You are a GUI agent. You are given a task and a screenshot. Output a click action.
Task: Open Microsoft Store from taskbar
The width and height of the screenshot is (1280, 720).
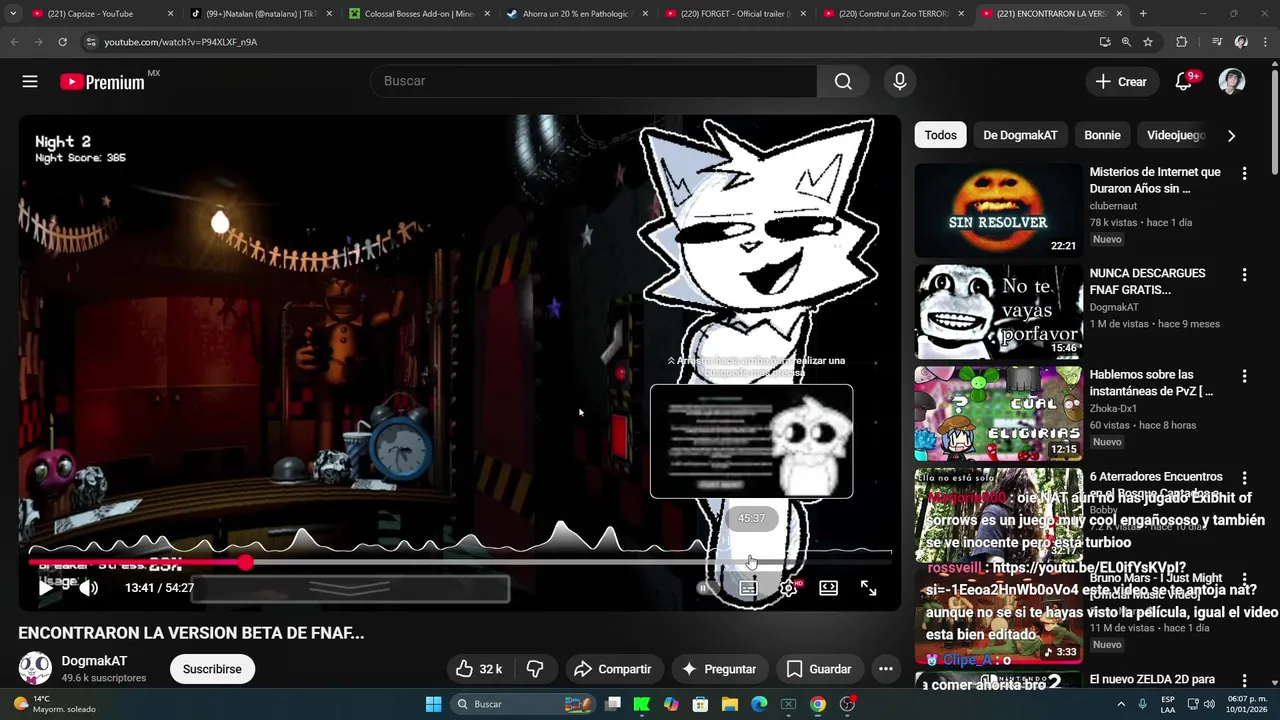point(701,704)
